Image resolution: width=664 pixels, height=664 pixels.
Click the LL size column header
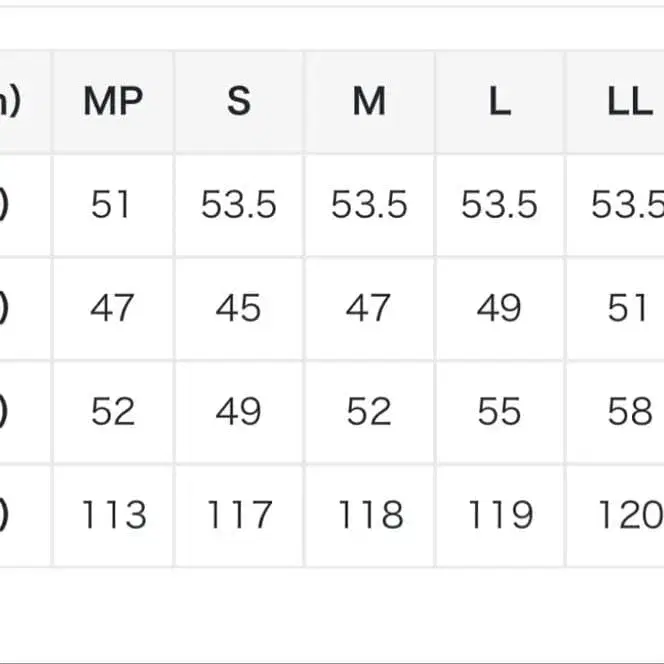(628, 102)
